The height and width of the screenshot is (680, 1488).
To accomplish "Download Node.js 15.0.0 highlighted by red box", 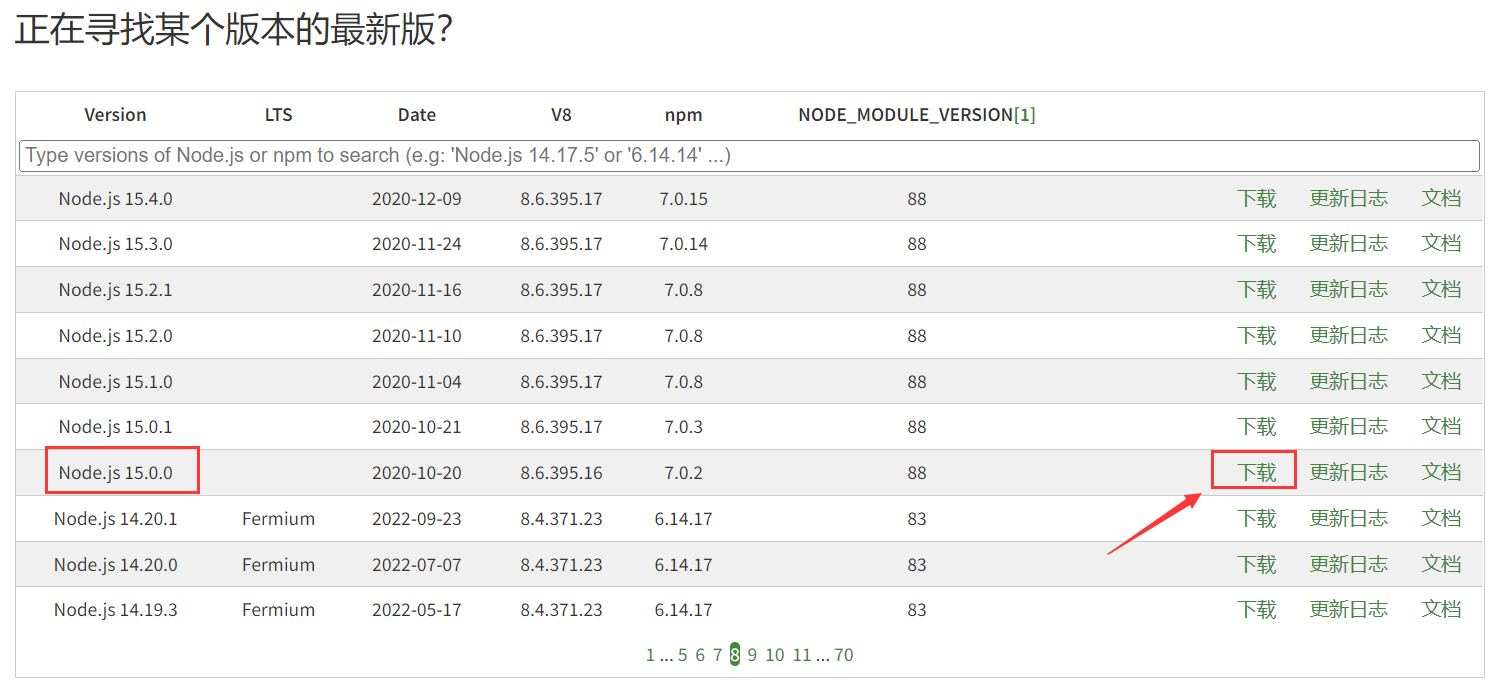I will tap(1254, 471).
